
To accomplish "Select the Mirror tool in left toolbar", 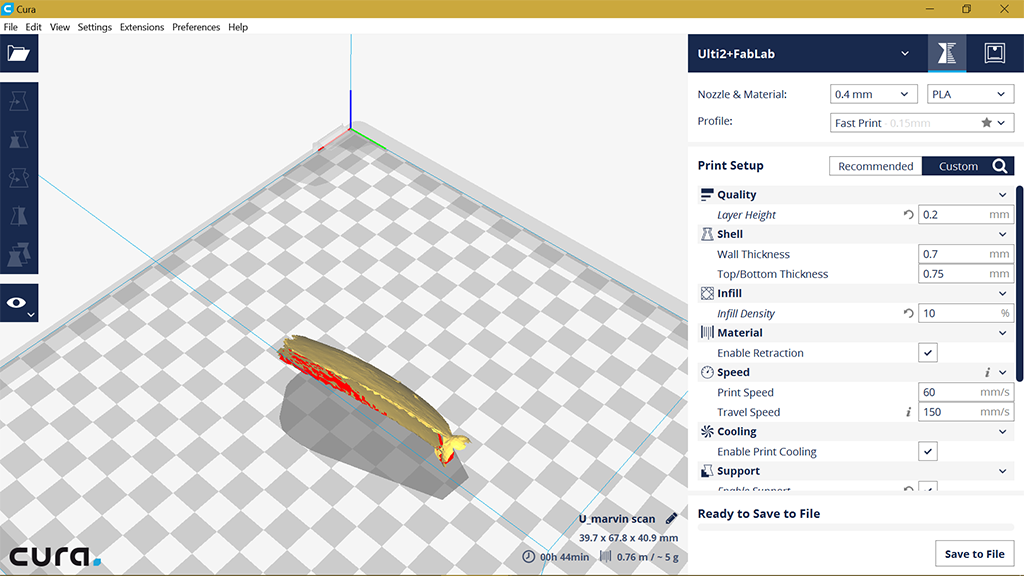I will 18,216.
